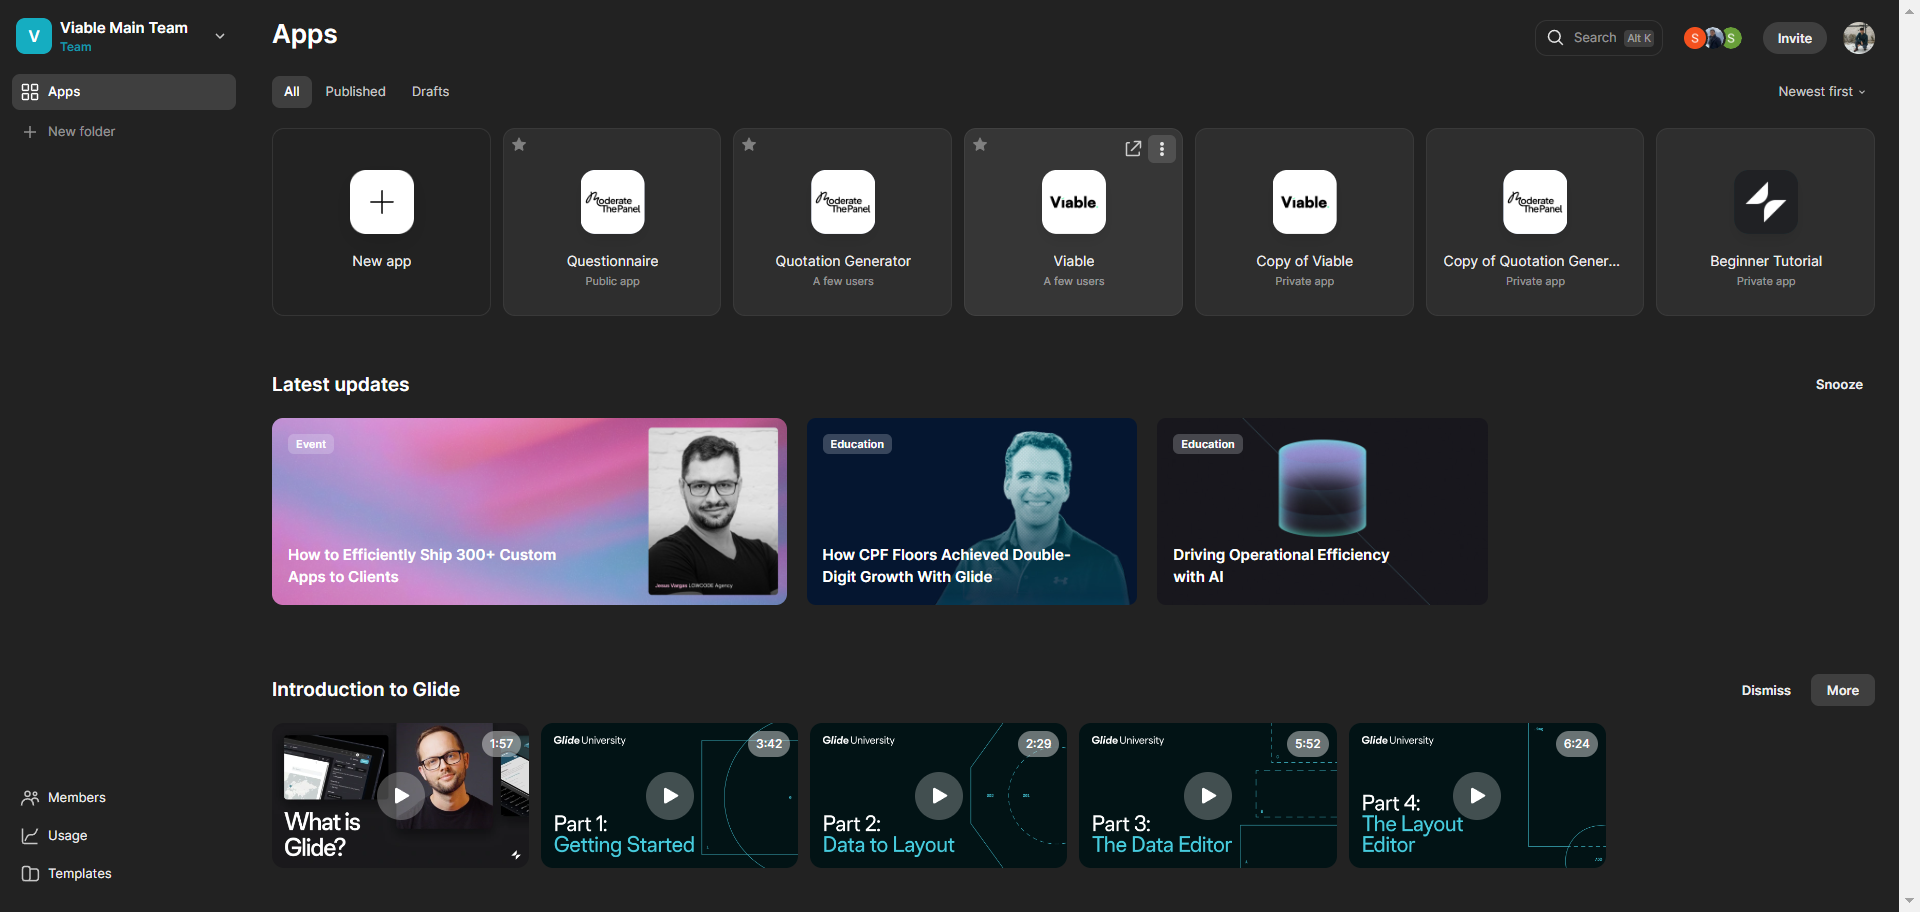
Task: Play Part 1: Getting Started video
Action: pyautogui.click(x=670, y=796)
